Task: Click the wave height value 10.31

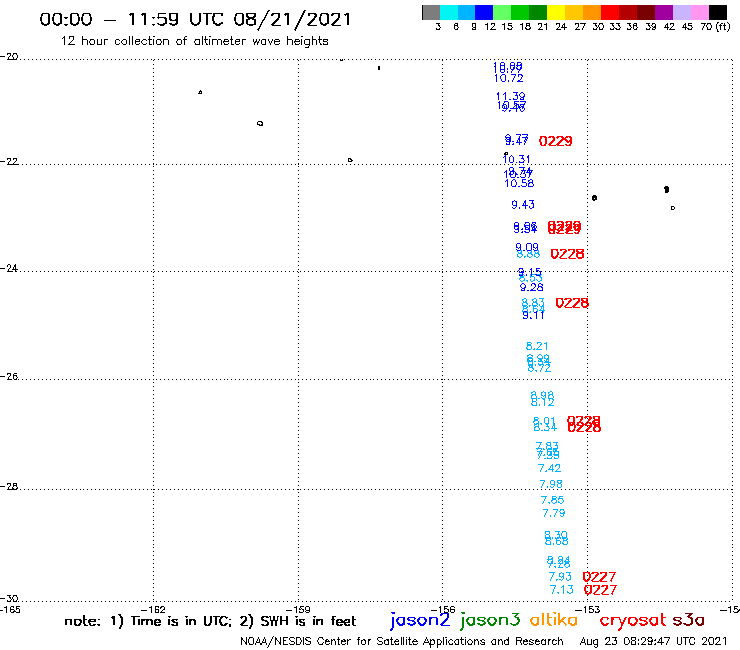Action: click(x=516, y=160)
